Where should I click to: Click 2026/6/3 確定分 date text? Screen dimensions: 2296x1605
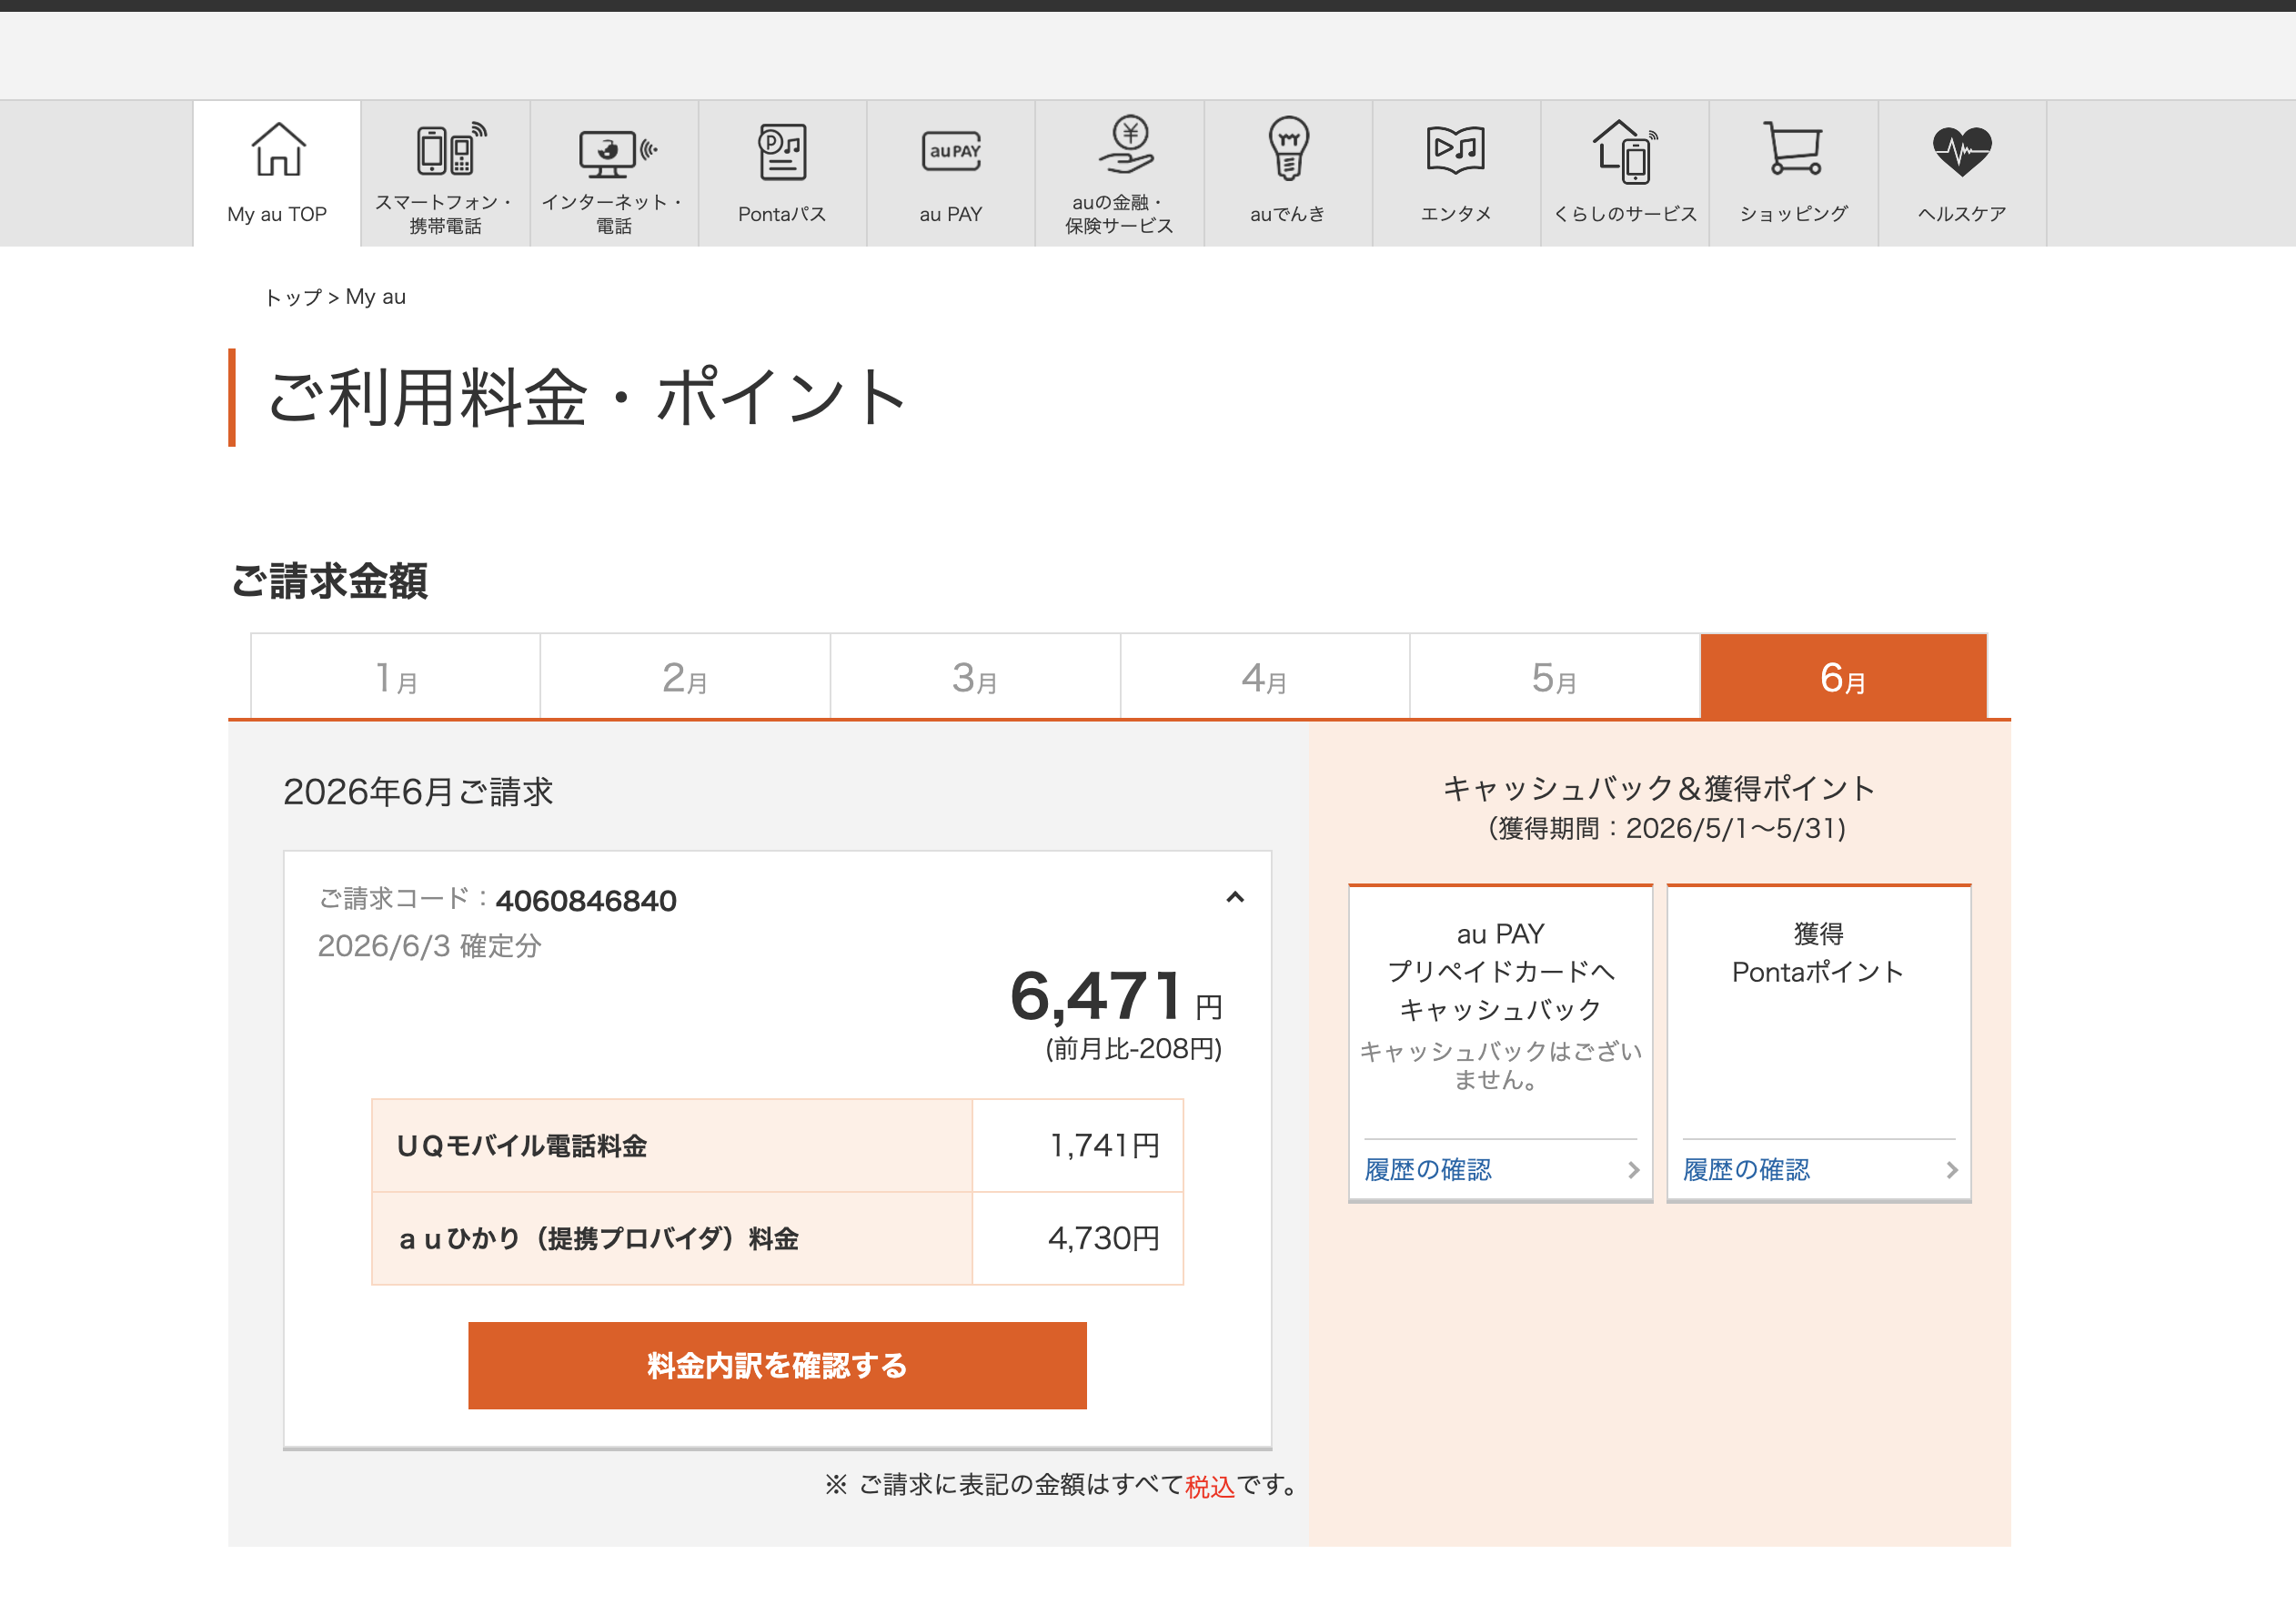click(x=430, y=945)
